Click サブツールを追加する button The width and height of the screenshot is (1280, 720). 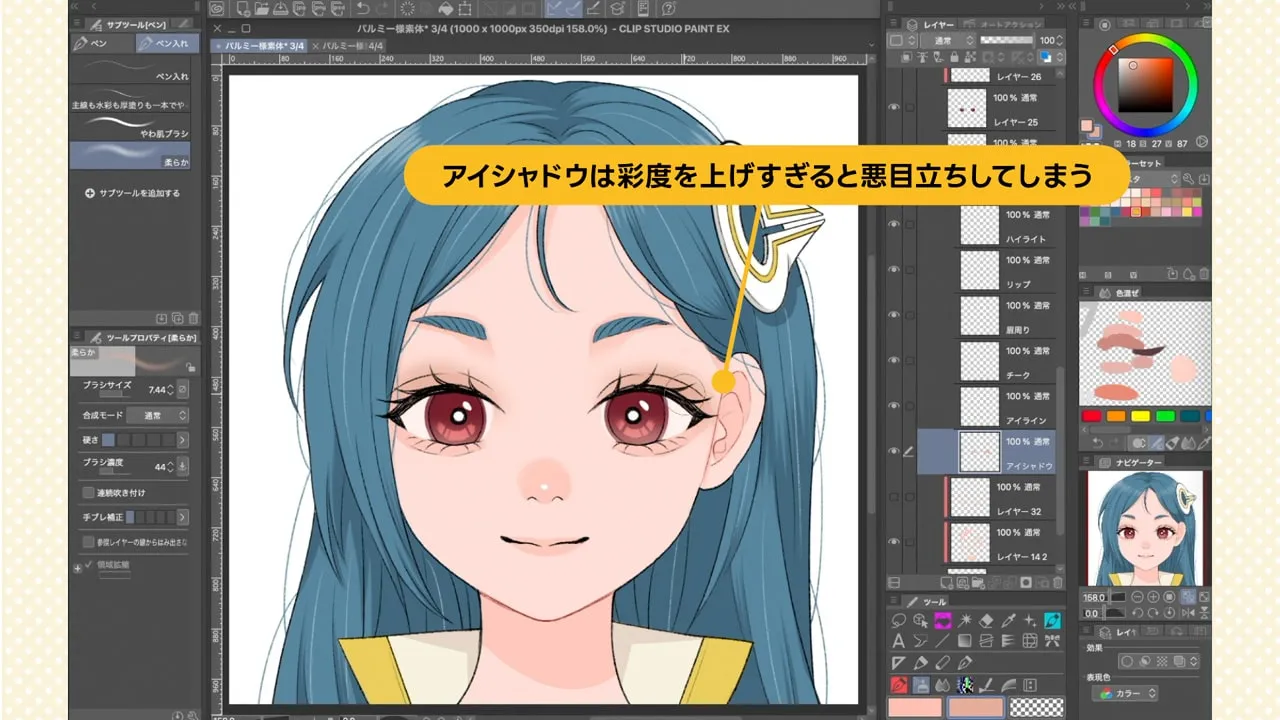click(x=132, y=193)
